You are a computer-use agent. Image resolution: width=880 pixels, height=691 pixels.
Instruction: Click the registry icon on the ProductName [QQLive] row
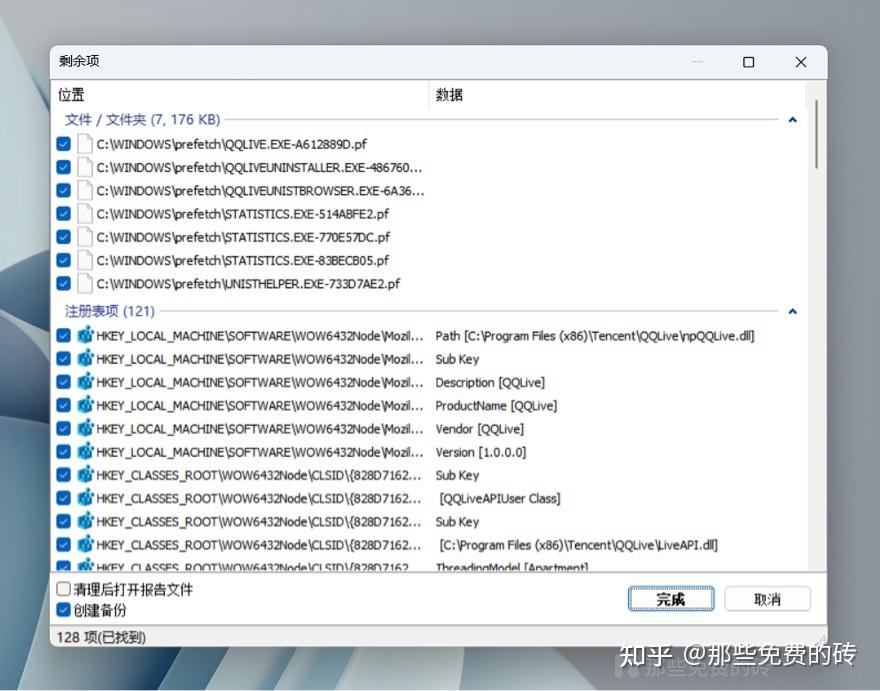84,405
